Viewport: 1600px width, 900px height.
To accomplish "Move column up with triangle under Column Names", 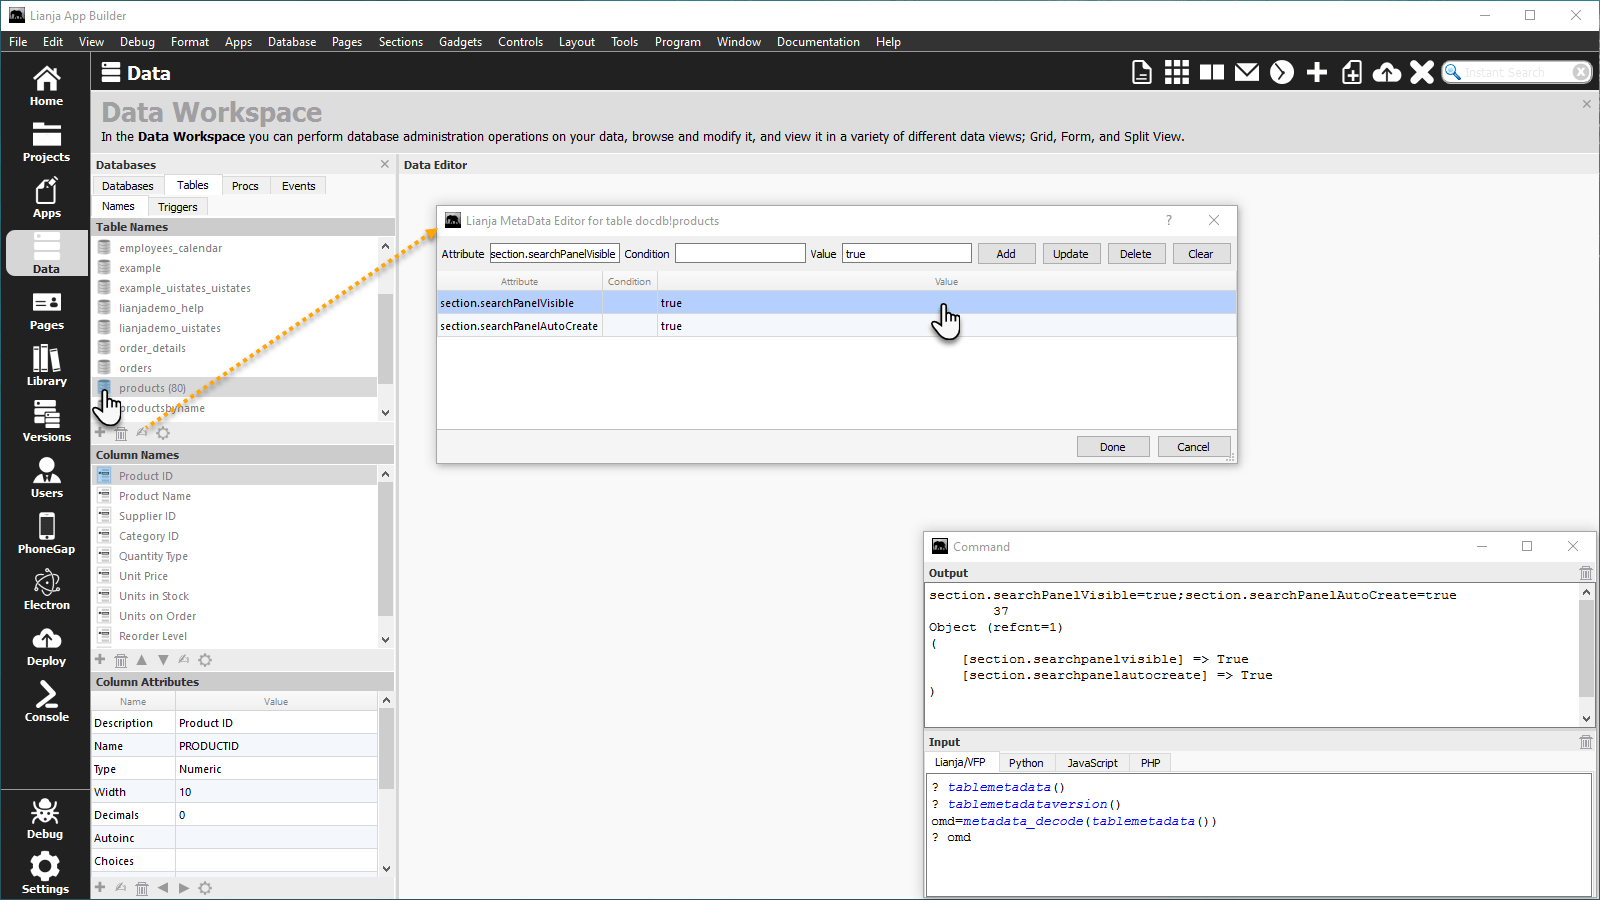I will tap(142, 660).
